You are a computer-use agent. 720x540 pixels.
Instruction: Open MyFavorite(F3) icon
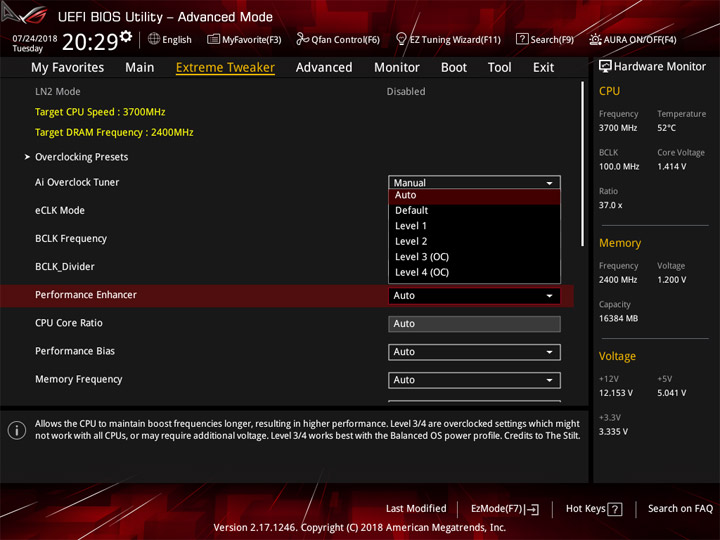213,39
